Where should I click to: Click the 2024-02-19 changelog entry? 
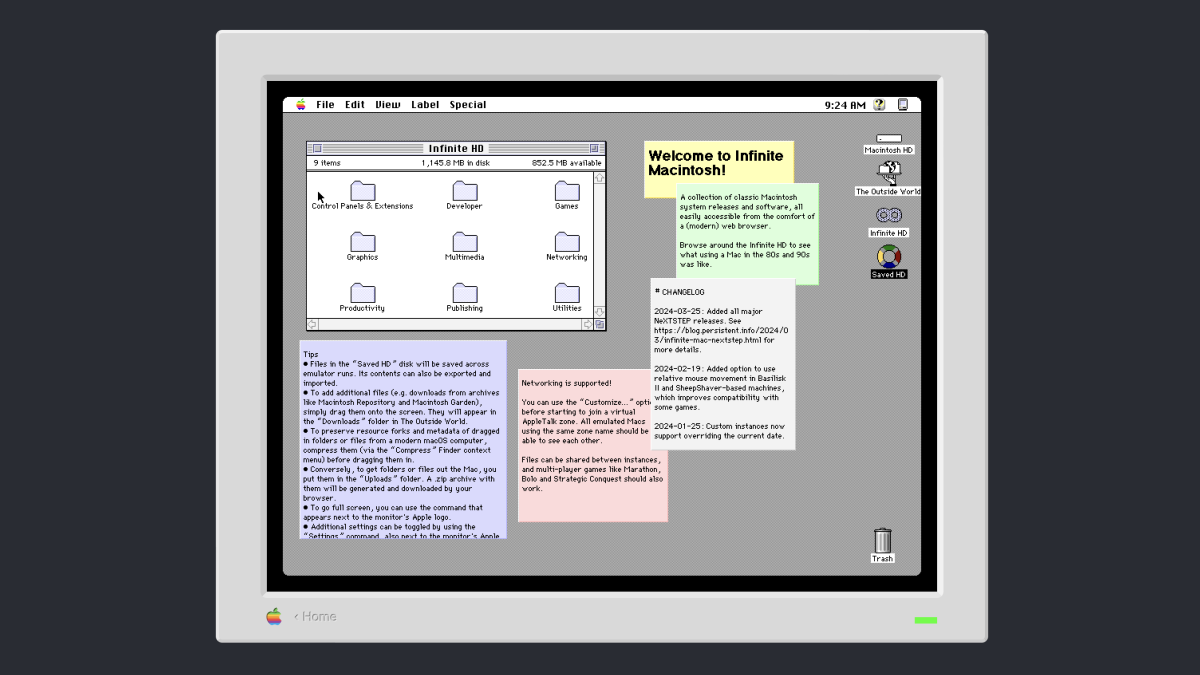tap(718, 388)
